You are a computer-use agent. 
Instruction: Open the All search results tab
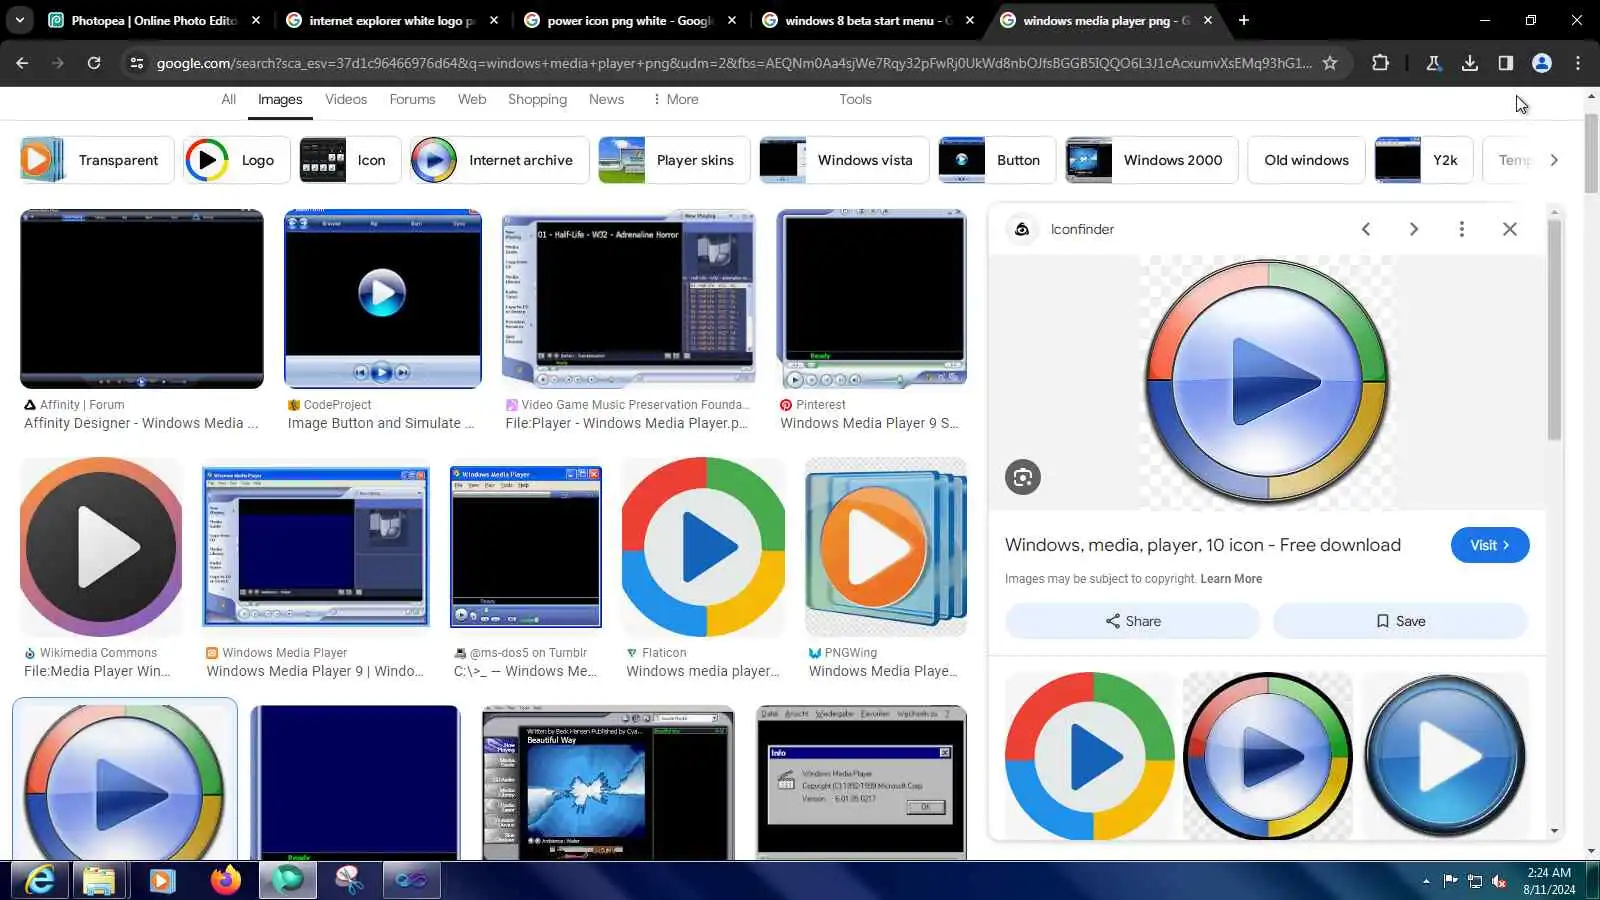(x=228, y=99)
